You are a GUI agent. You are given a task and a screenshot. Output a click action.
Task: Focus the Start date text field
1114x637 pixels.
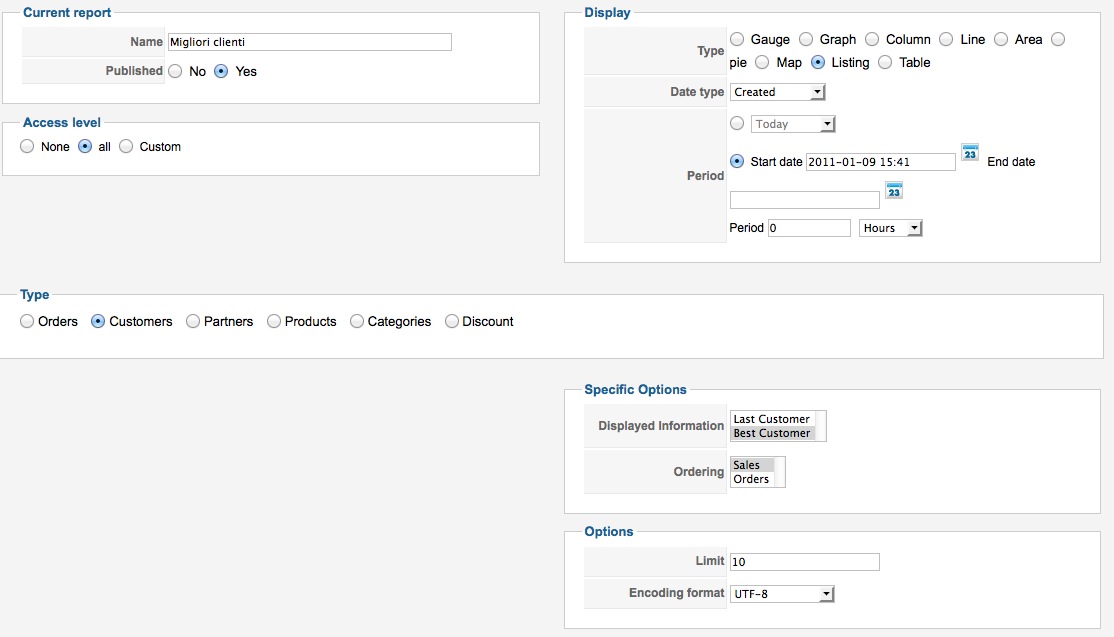pos(880,162)
